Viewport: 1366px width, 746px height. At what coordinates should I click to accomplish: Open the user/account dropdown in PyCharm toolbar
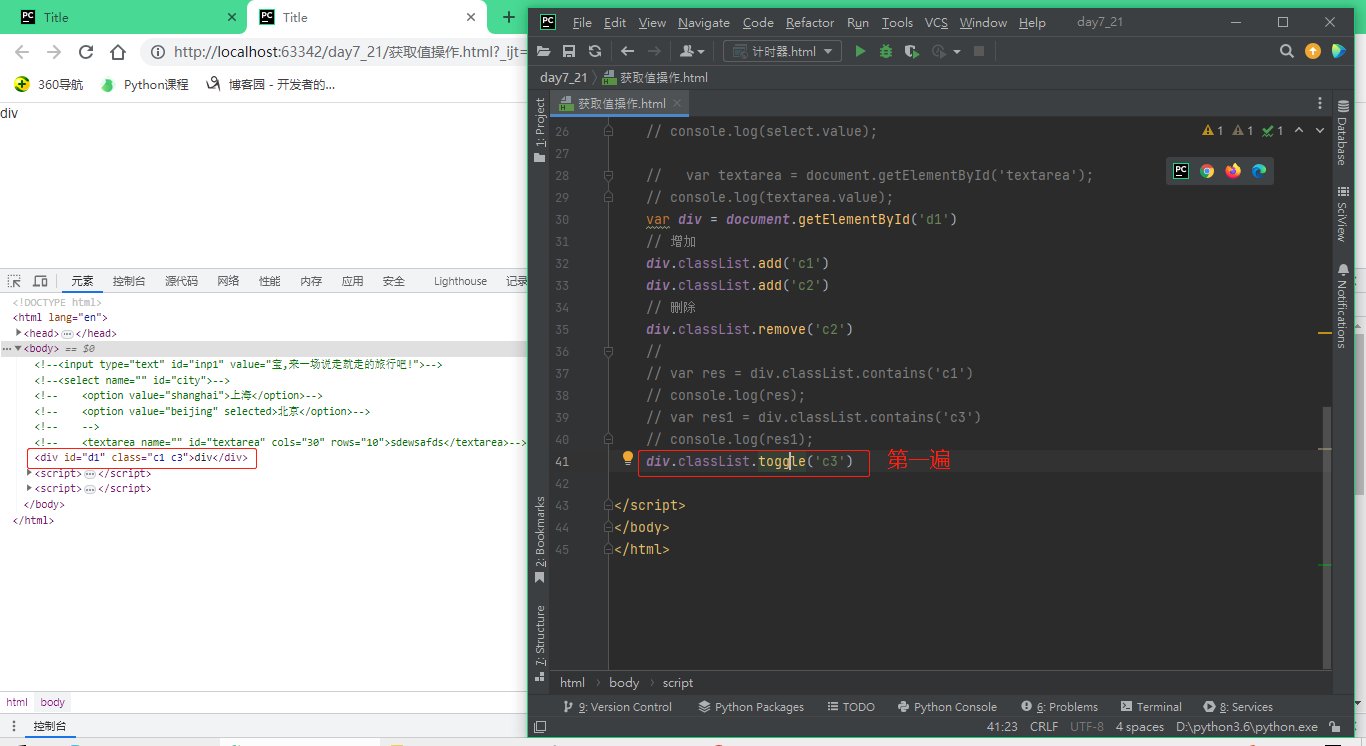692,51
